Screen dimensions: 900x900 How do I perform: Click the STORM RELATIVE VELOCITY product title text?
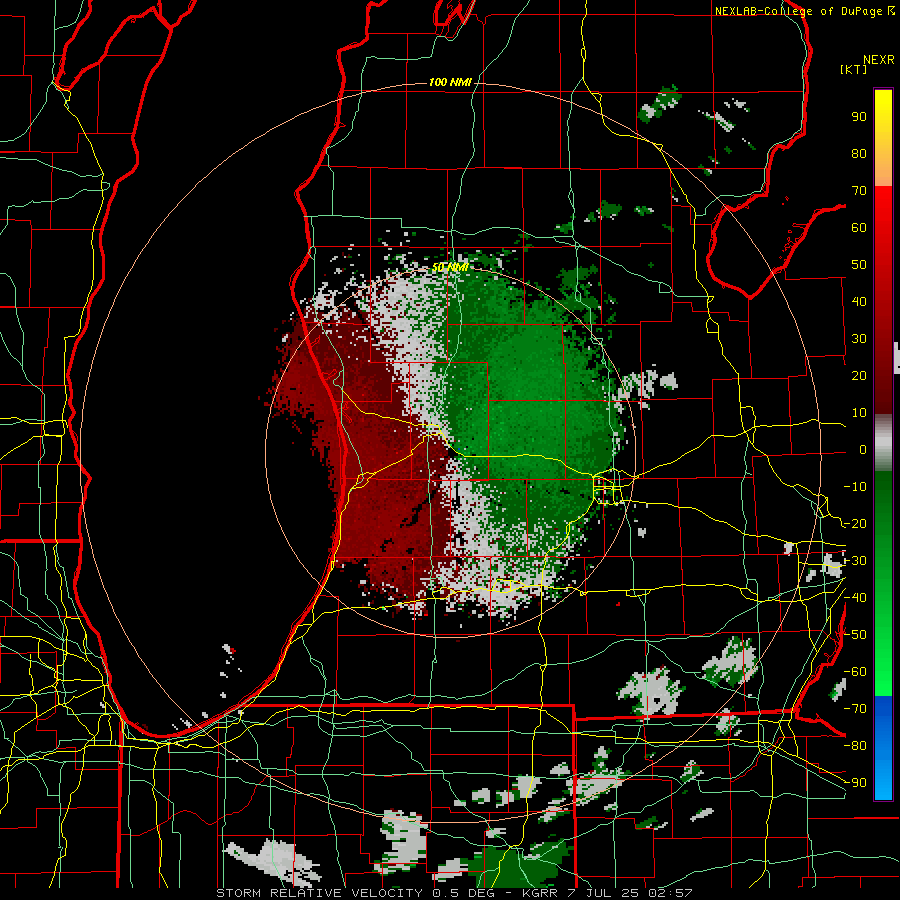point(319,893)
